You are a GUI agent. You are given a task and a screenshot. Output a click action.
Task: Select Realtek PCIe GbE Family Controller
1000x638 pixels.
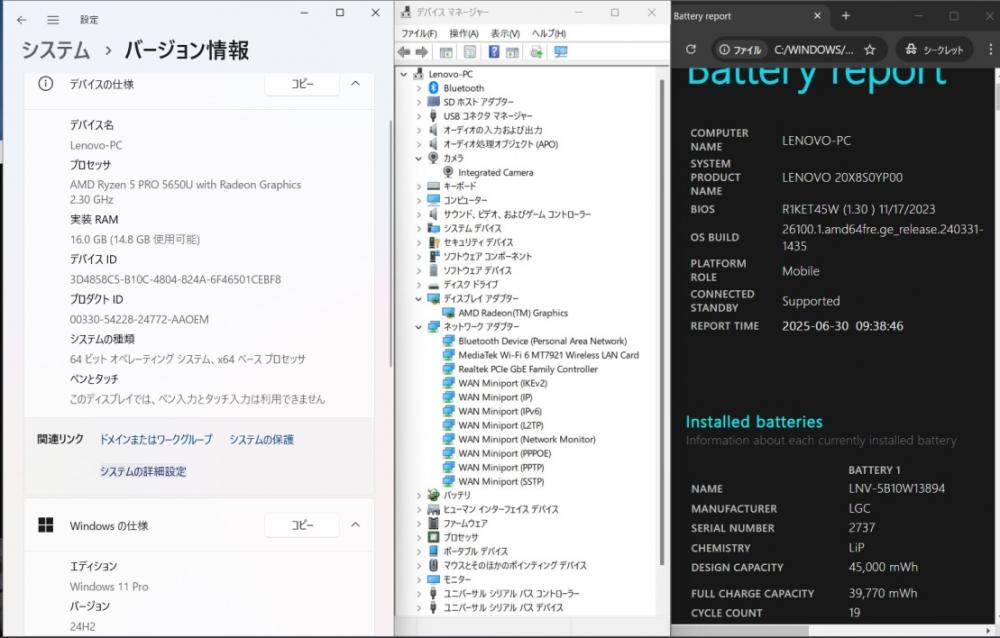528,369
